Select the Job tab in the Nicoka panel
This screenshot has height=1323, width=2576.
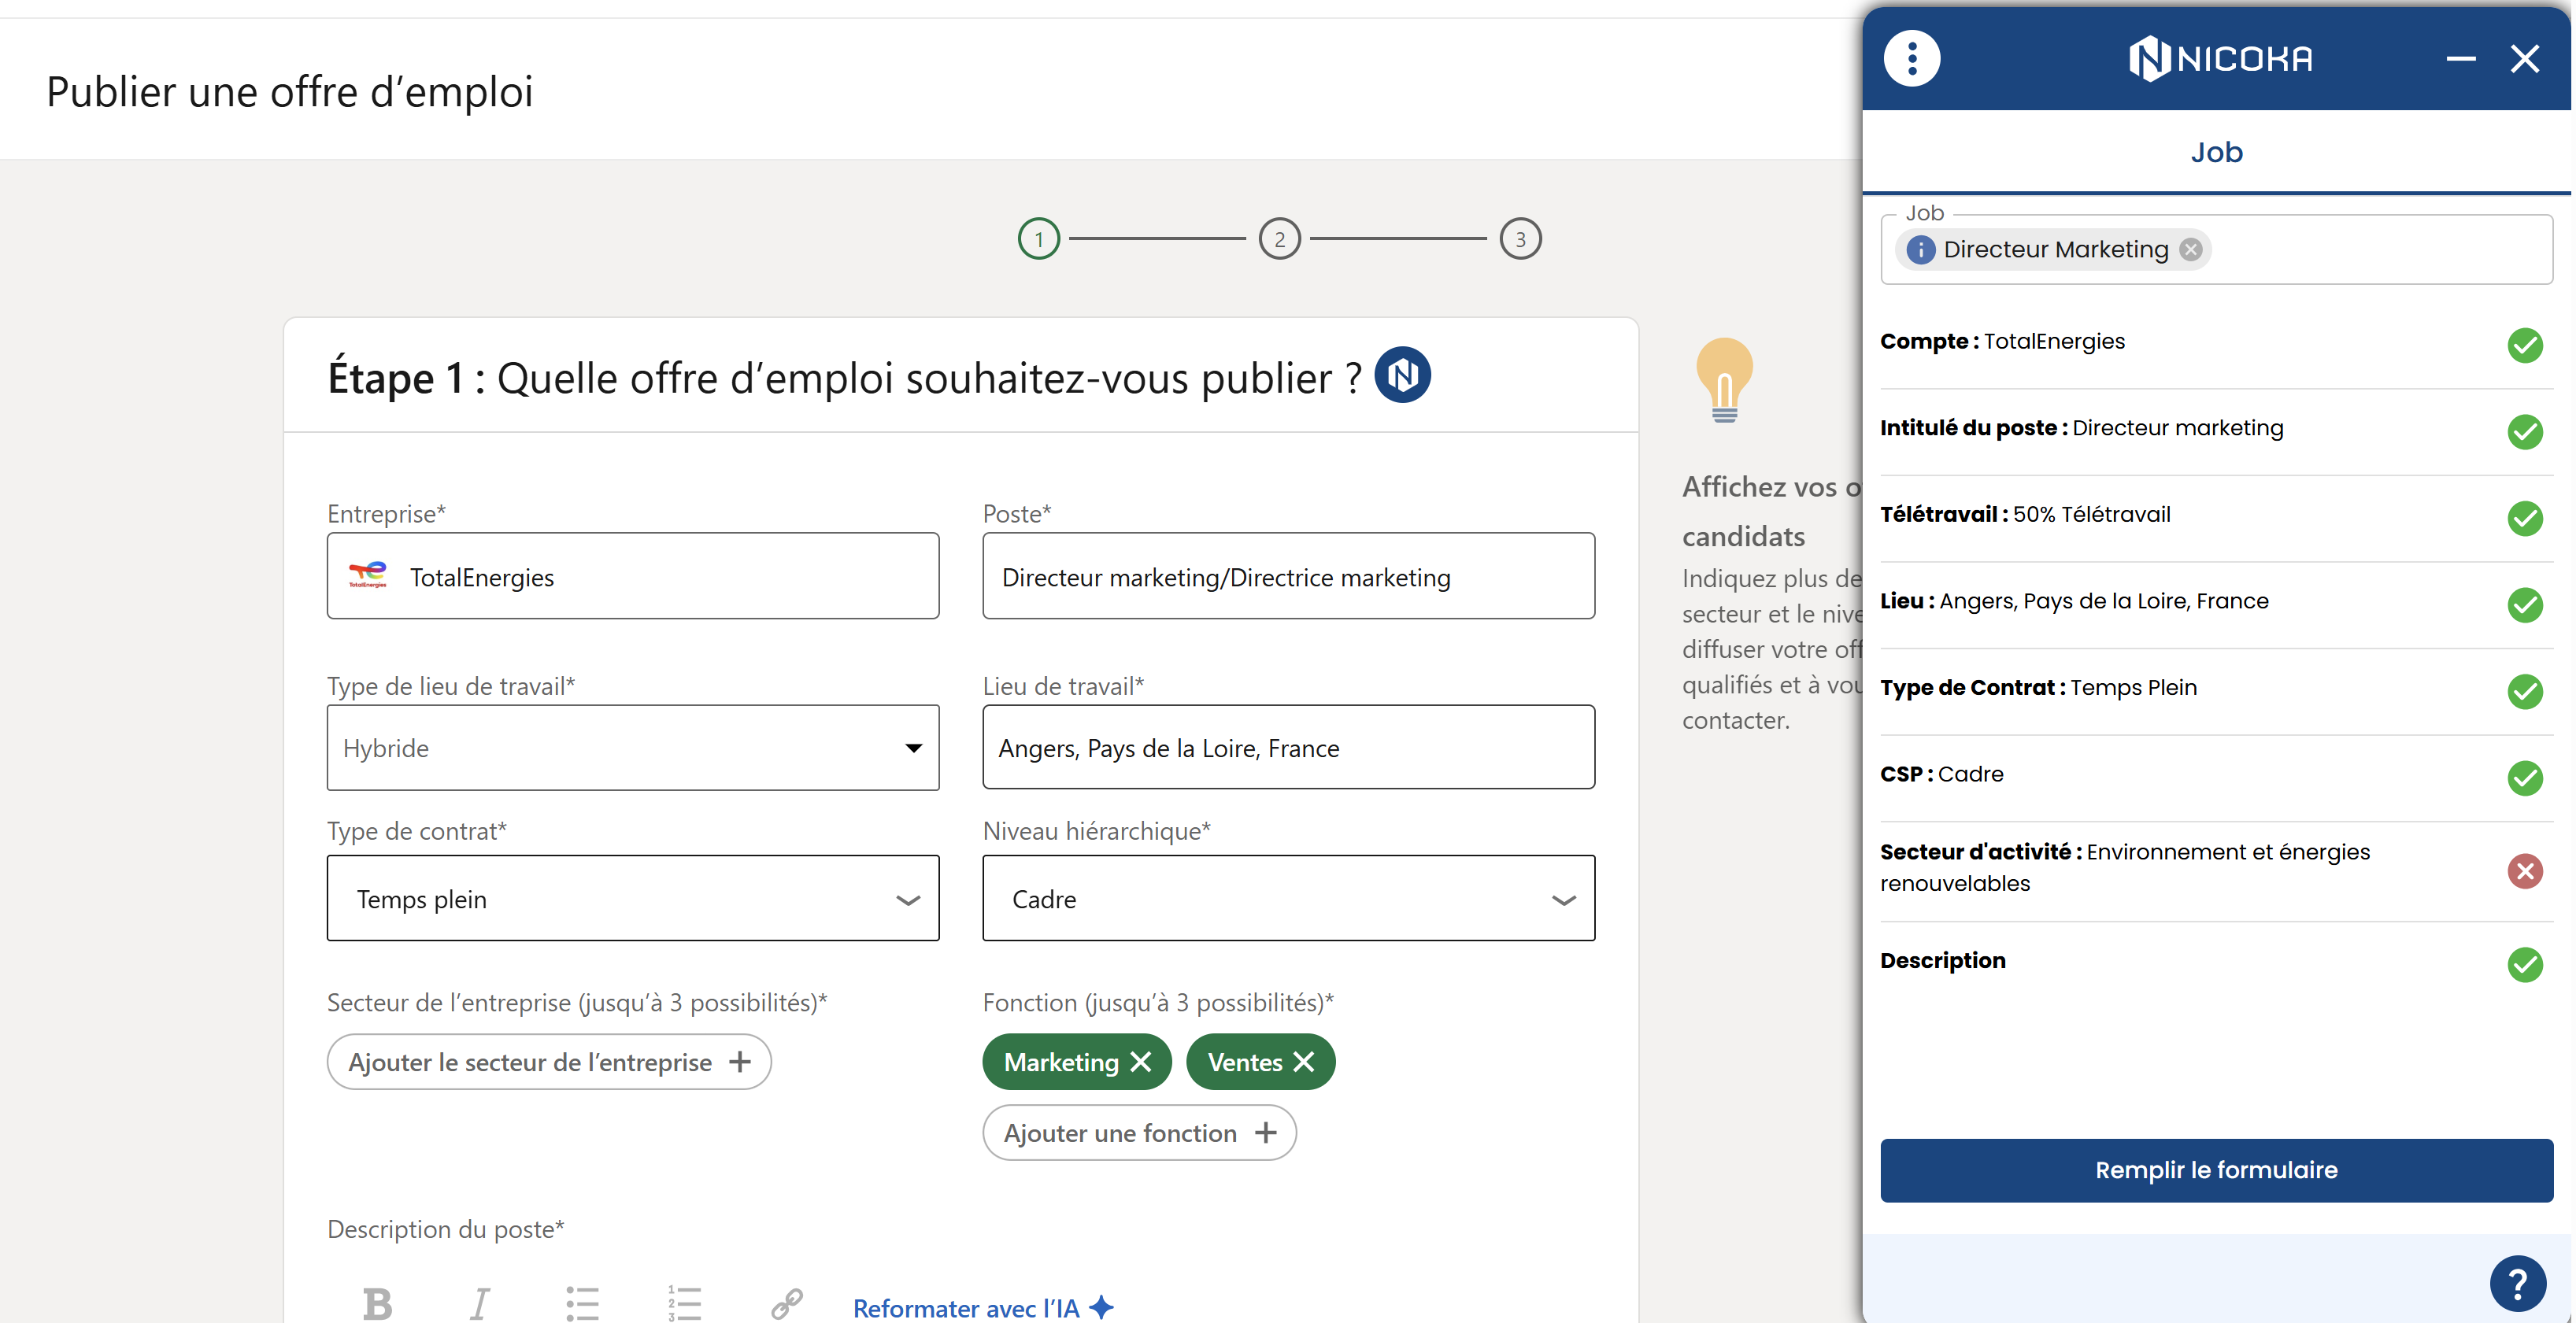[x=2216, y=152]
